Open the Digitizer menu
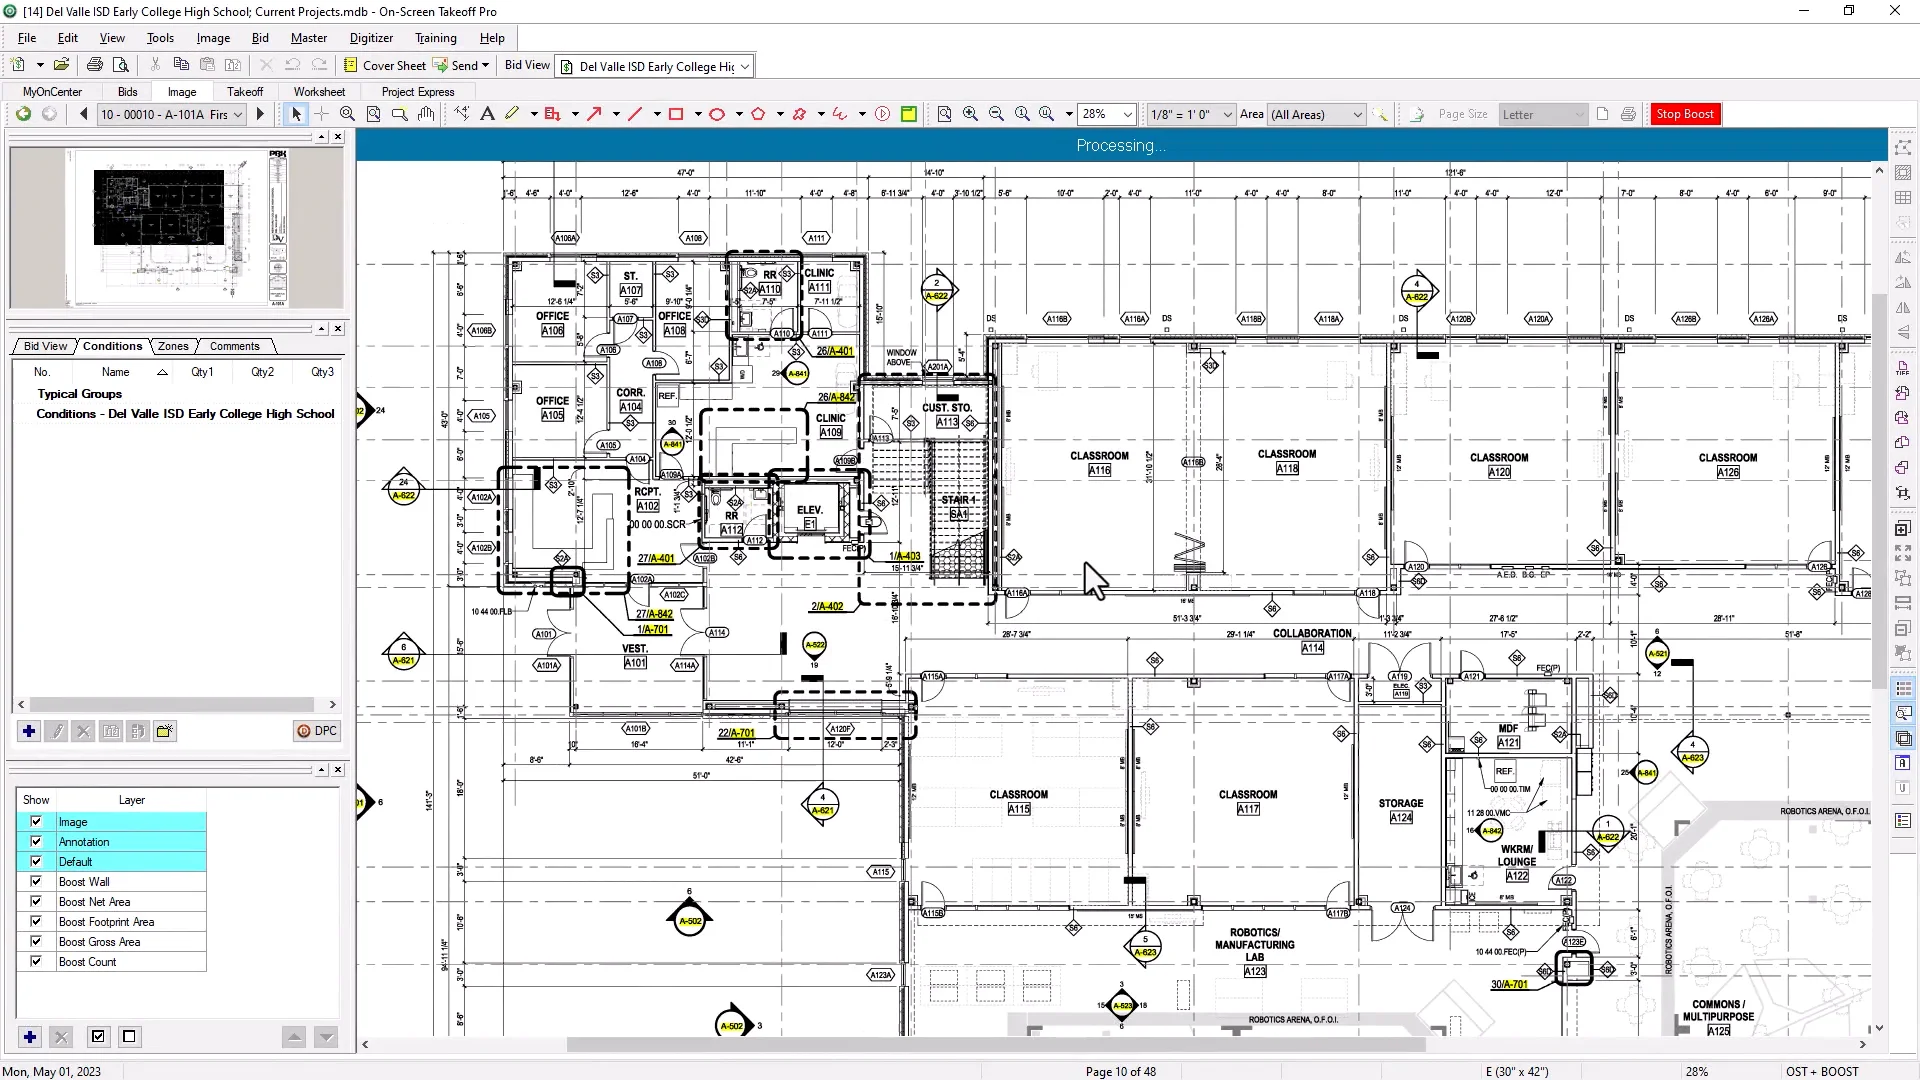 click(x=371, y=38)
